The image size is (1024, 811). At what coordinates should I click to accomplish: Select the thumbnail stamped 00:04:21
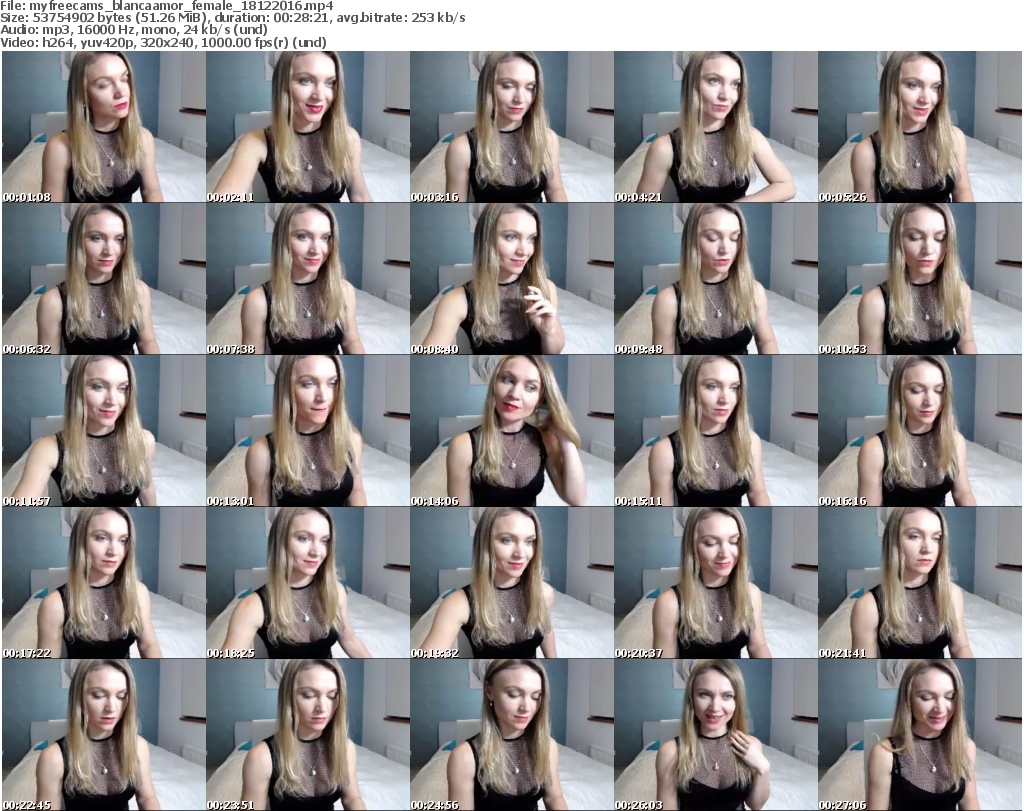[x=716, y=127]
